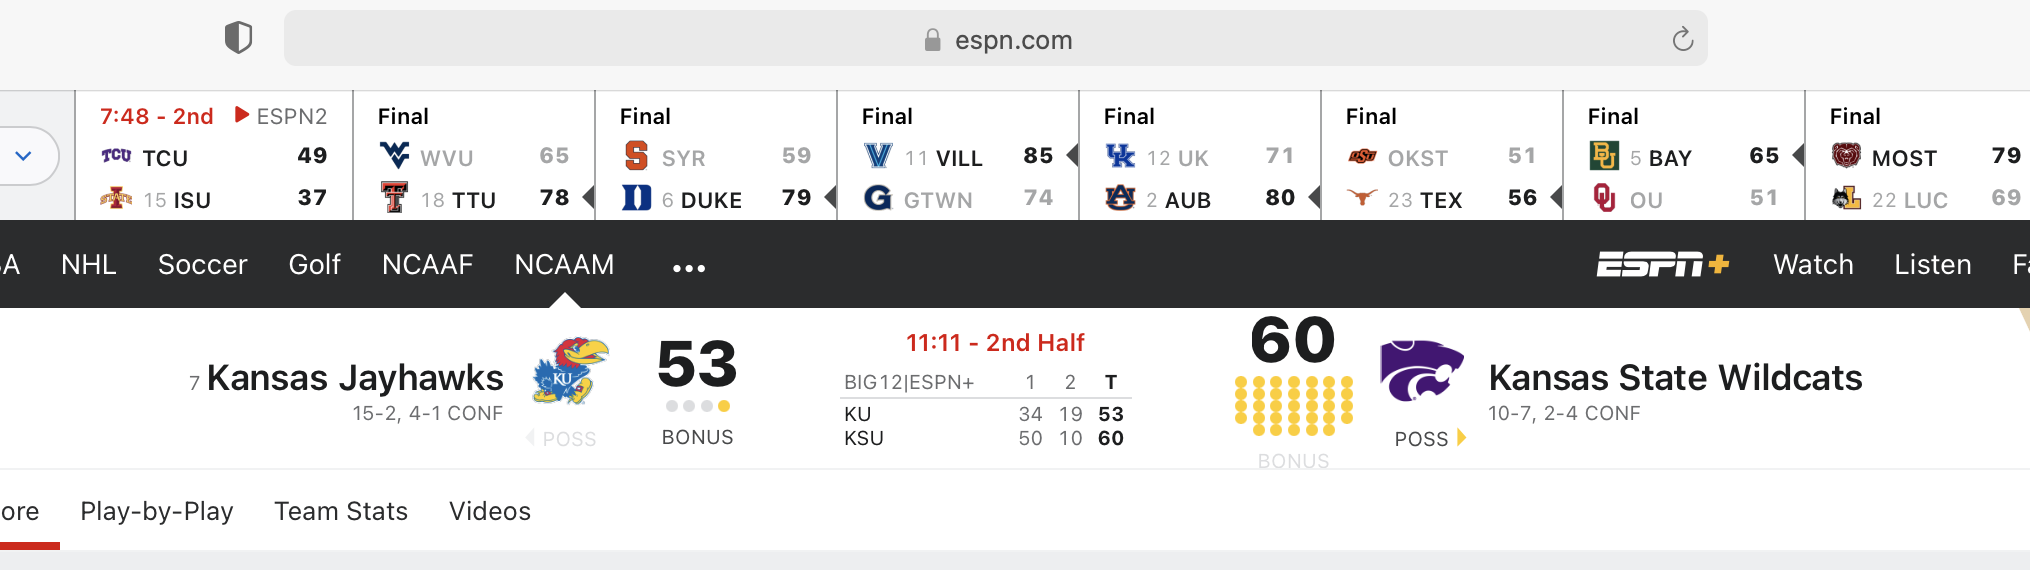The width and height of the screenshot is (2030, 570).
Task: Click the Baylor logo in the scoreboard
Action: click(x=1604, y=156)
